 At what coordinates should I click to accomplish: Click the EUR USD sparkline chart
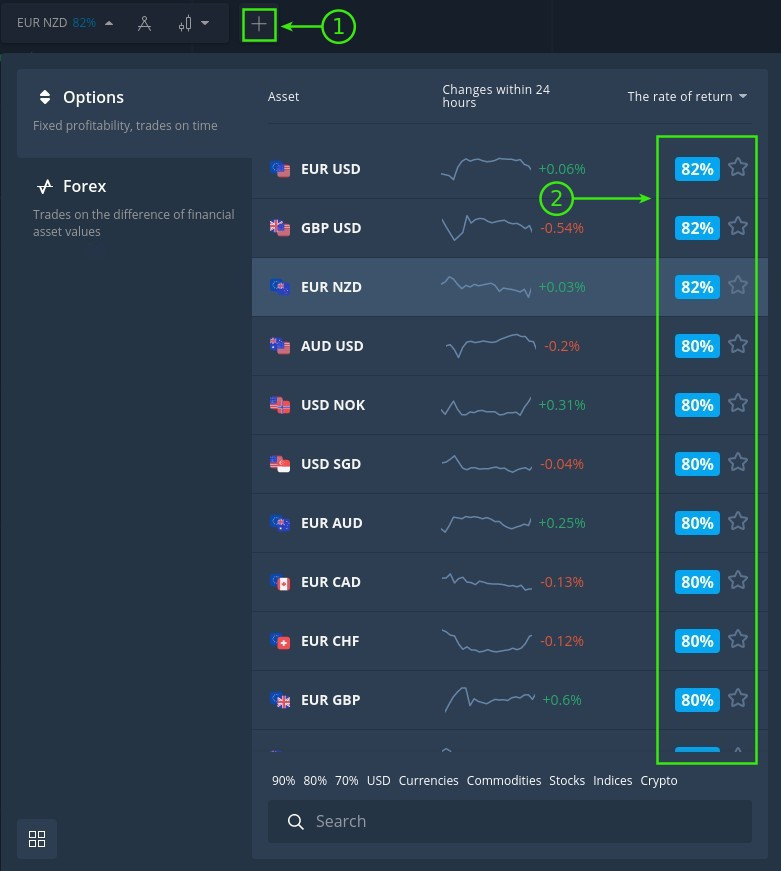coord(486,169)
